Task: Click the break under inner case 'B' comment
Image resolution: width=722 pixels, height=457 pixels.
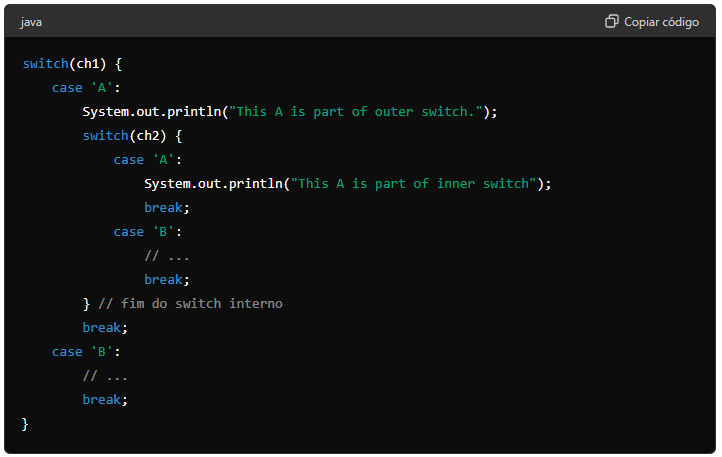Action: point(166,280)
